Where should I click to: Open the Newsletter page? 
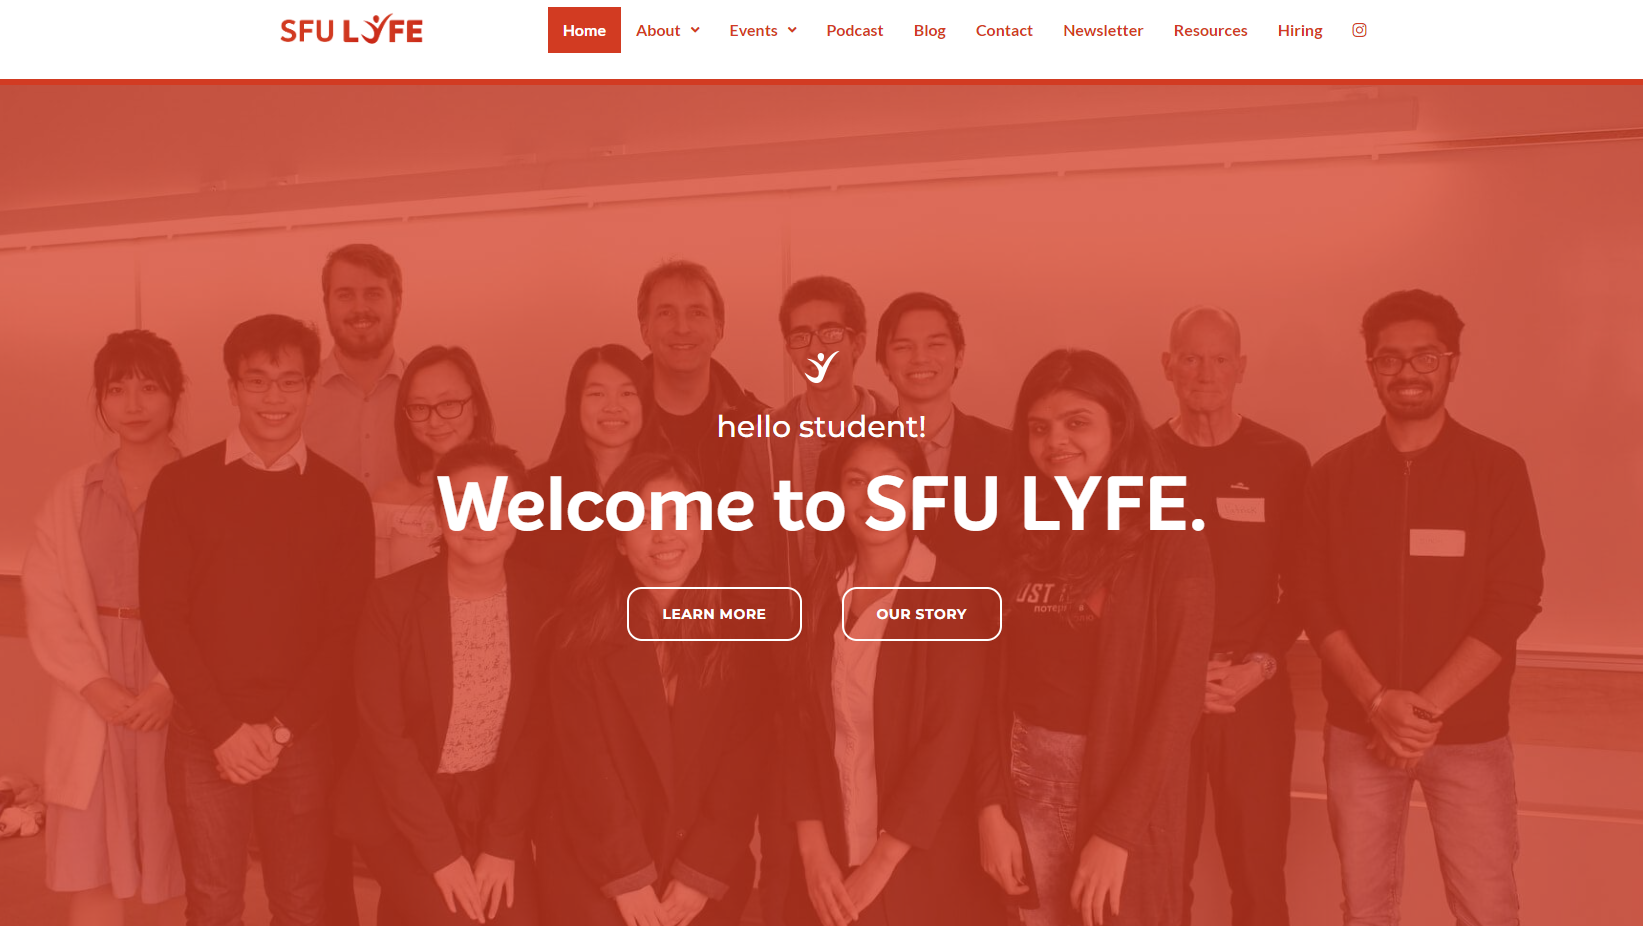(x=1103, y=30)
